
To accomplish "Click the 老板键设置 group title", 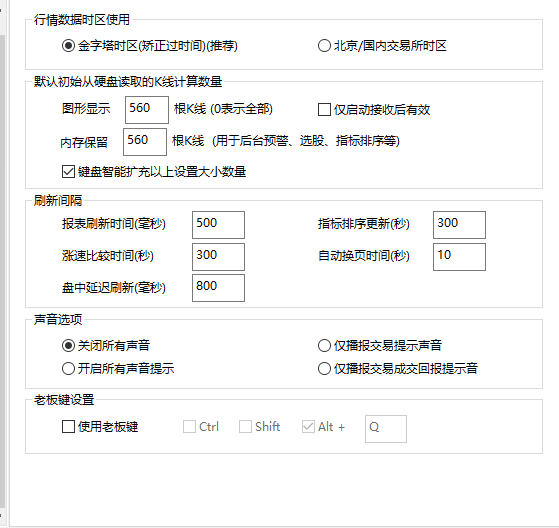I will [64, 400].
